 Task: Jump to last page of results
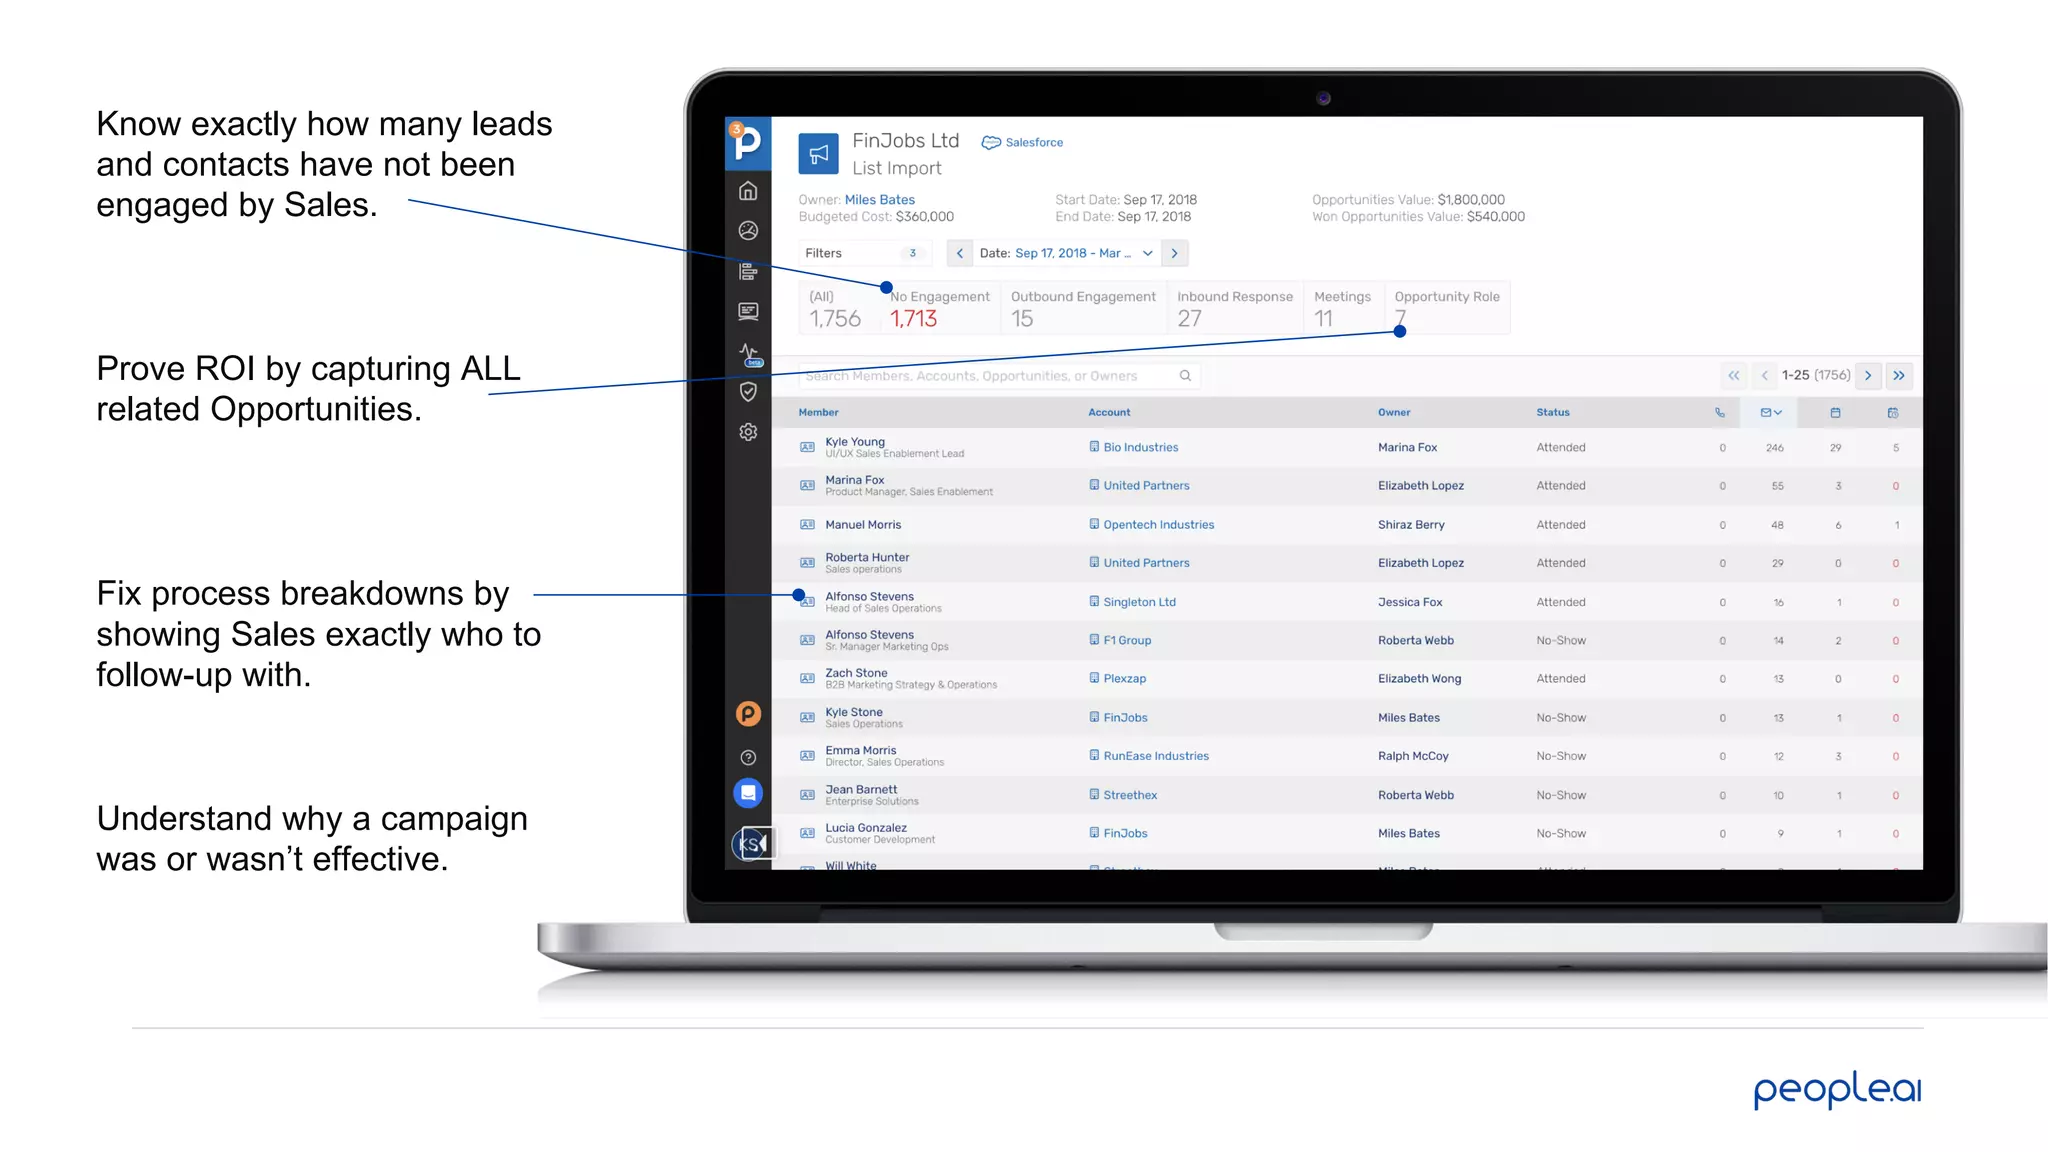[x=1899, y=375]
